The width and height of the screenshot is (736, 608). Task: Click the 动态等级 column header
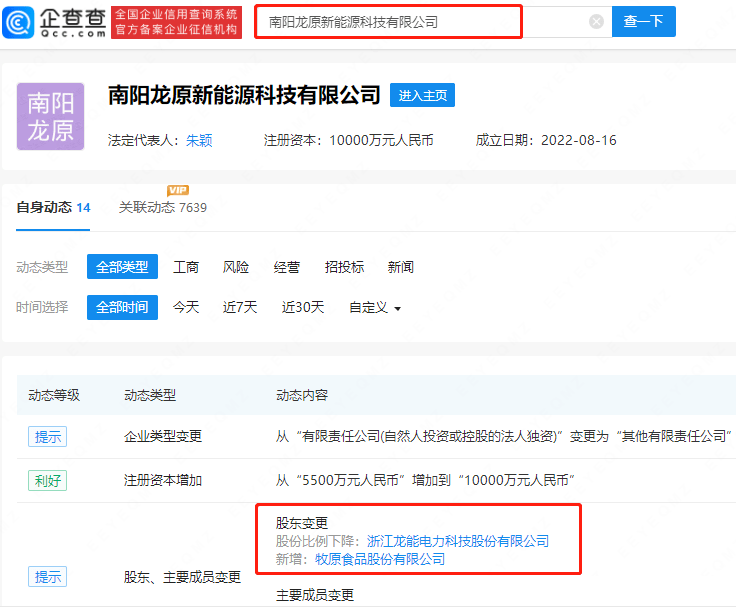pyautogui.click(x=54, y=395)
